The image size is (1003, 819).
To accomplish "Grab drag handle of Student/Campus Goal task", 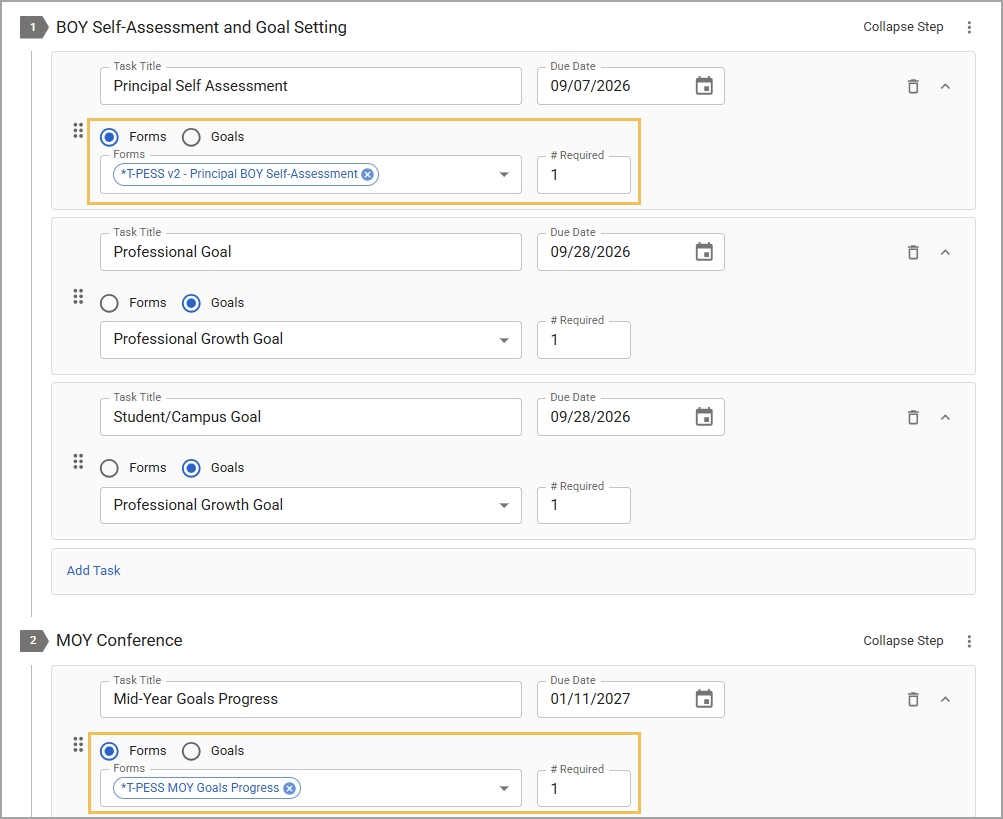I will pos(78,462).
